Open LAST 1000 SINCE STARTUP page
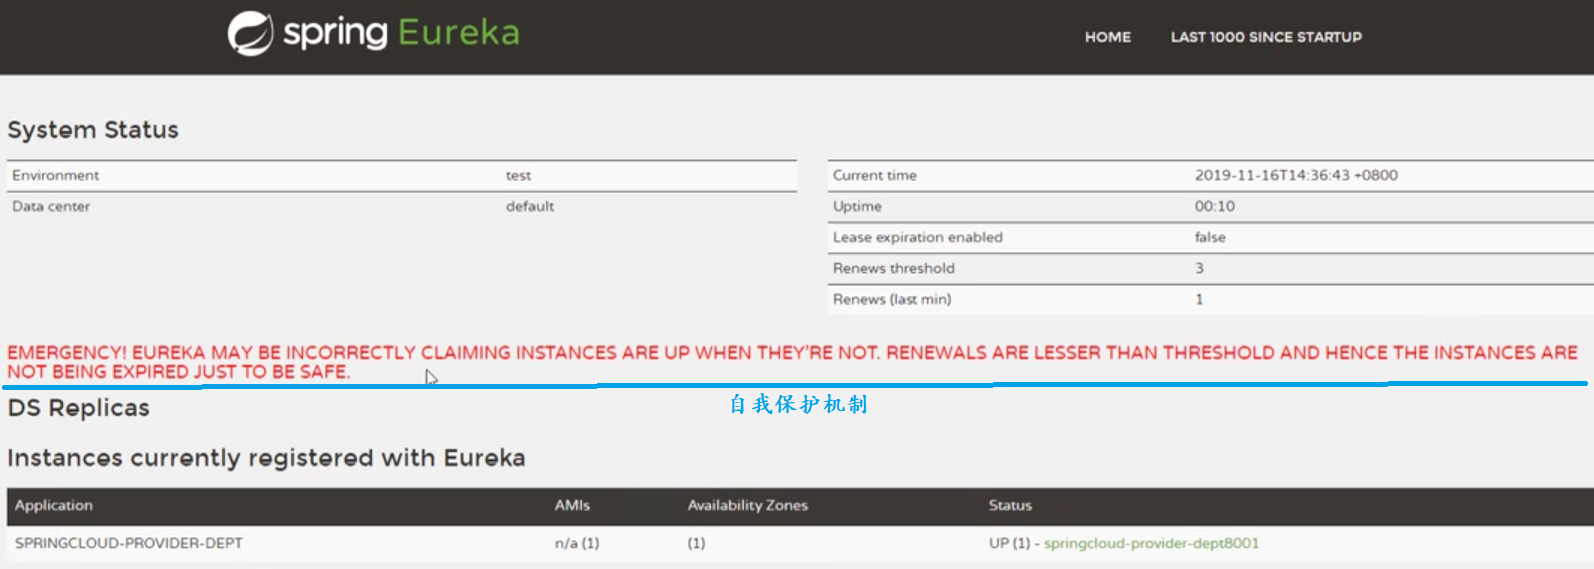 [1266, 37]
